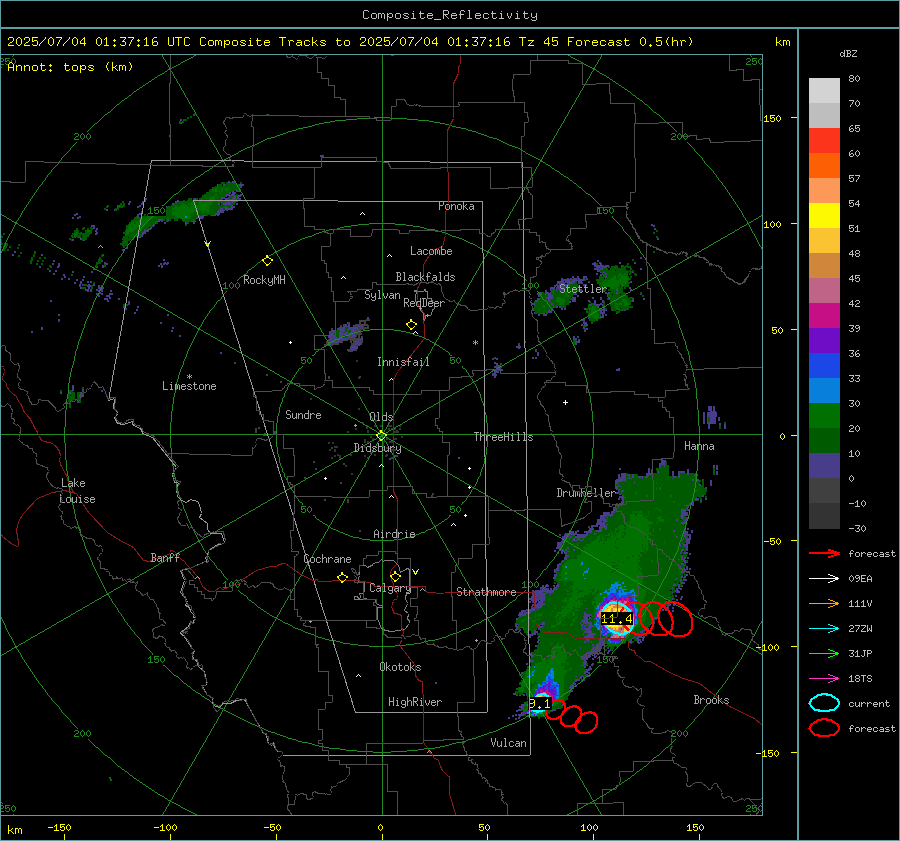The height and width of the screenshot is (841, 900).
Task: Click the yellow diamond marker near RockyMH
Action: [267, 261]
